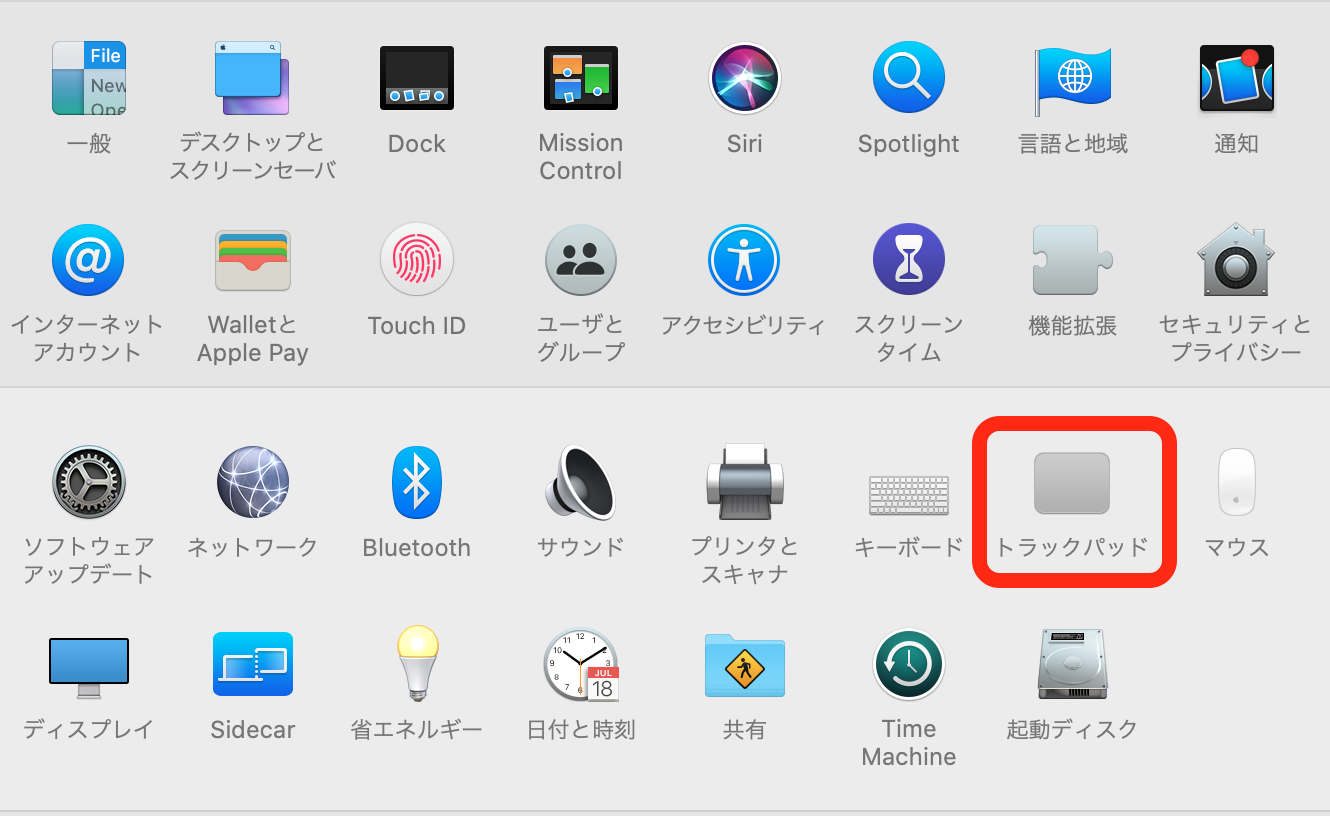Viewport: 1330px width, 816px height.
Task: Open ディスプレイ monitor icon
Action: pyautogui.click(x=88, y=668)
